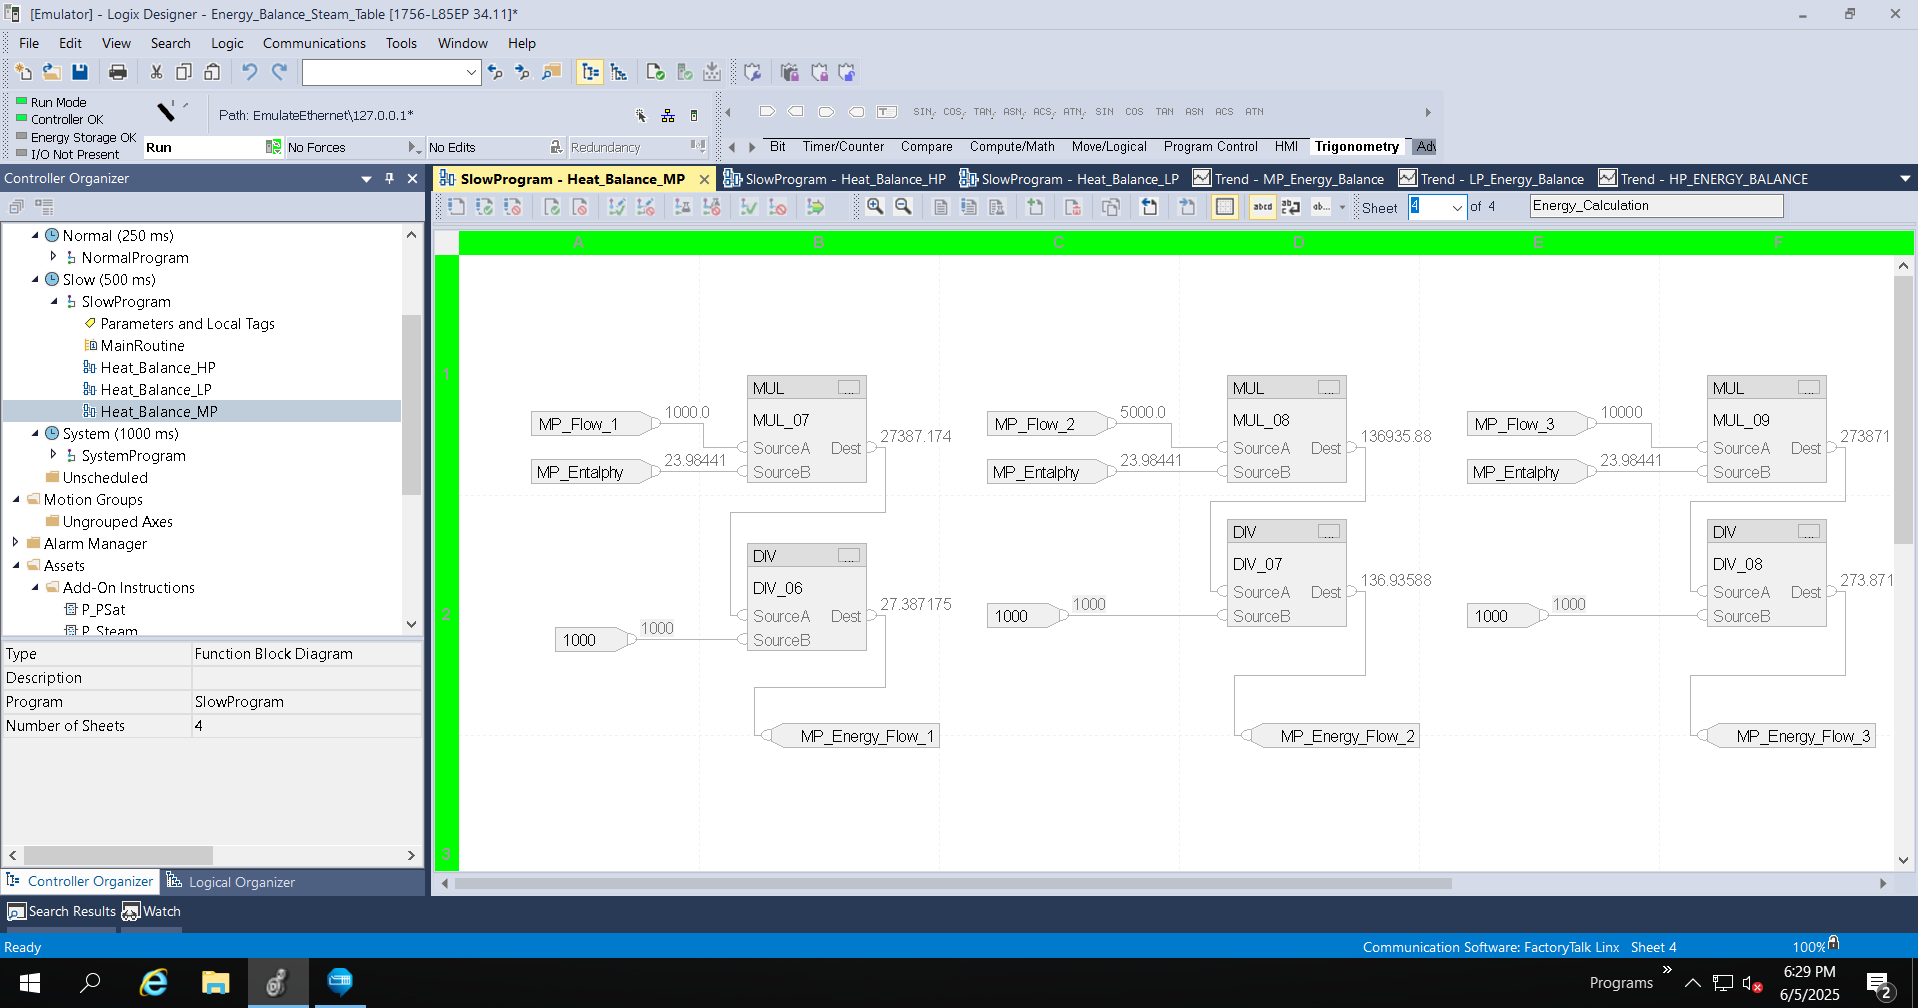Switch to the Heat_Balance_HP routine tab
Viewport: 1918px width, 1008px height.
pyautogui.click(x=836, y=179)
